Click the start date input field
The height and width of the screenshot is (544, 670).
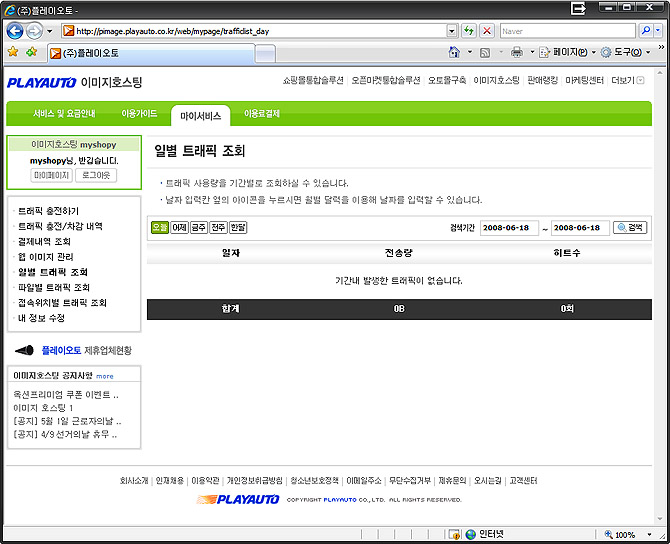tap(509, 228)
